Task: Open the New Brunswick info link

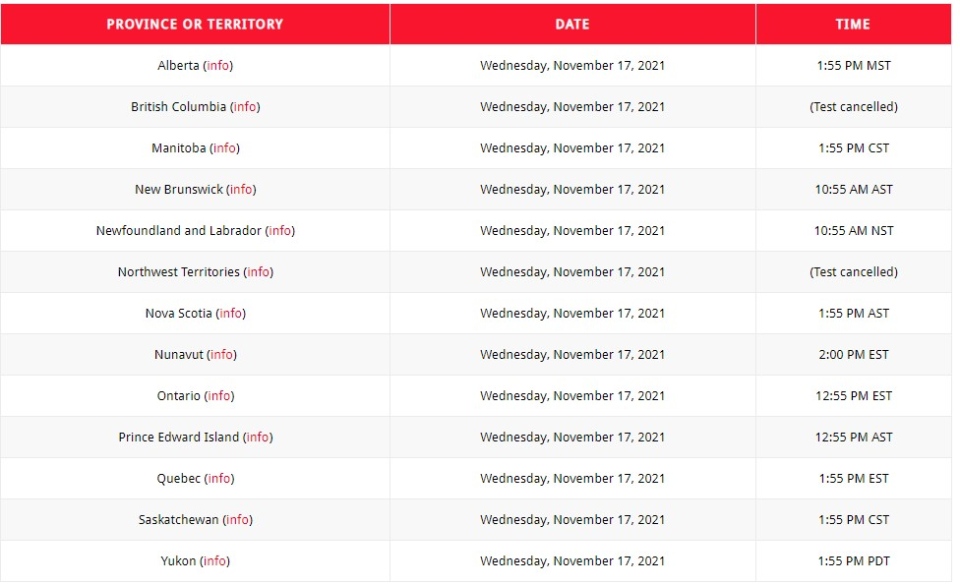Action: tap(241, 190)
